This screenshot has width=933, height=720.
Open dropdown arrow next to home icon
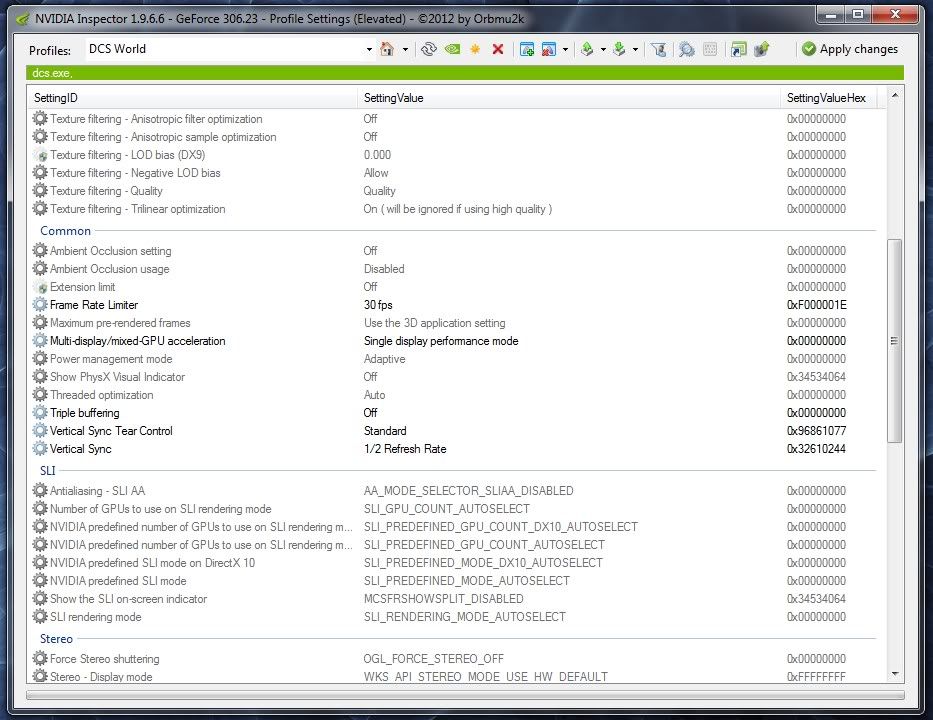pyautogui.click(x=405, y=49)
